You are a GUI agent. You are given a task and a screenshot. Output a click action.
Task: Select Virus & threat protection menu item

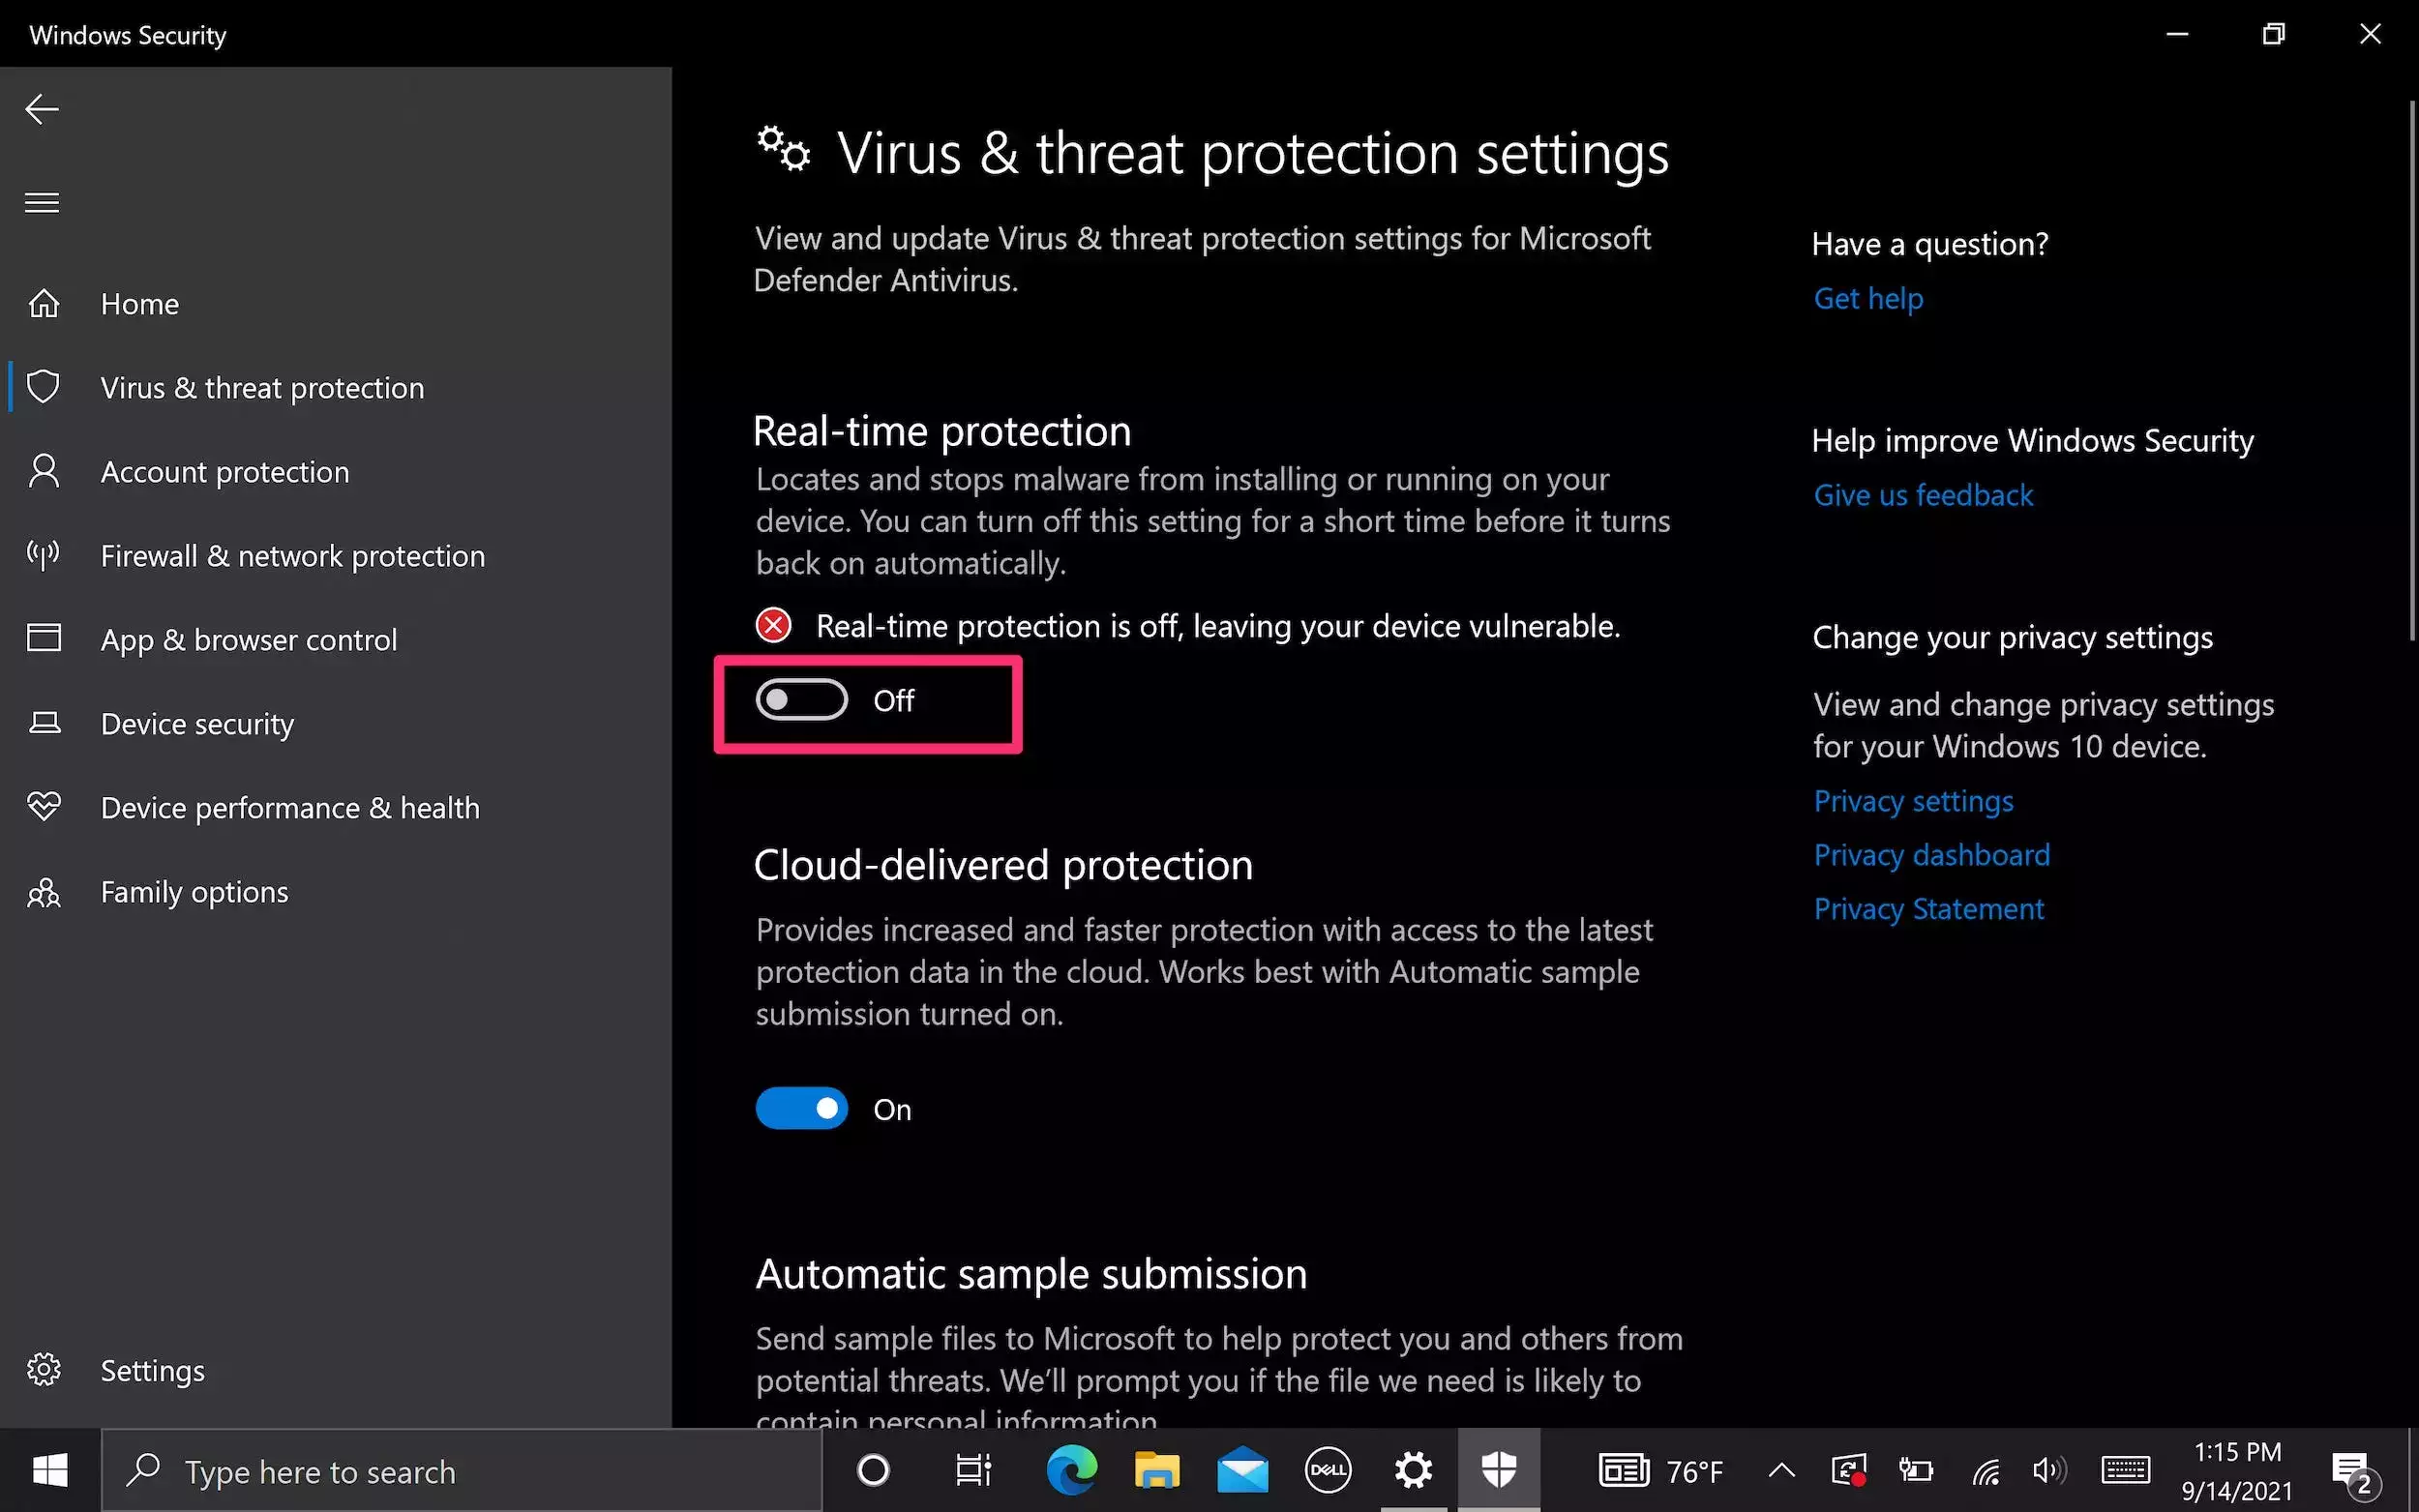click(x=262, y=387)
